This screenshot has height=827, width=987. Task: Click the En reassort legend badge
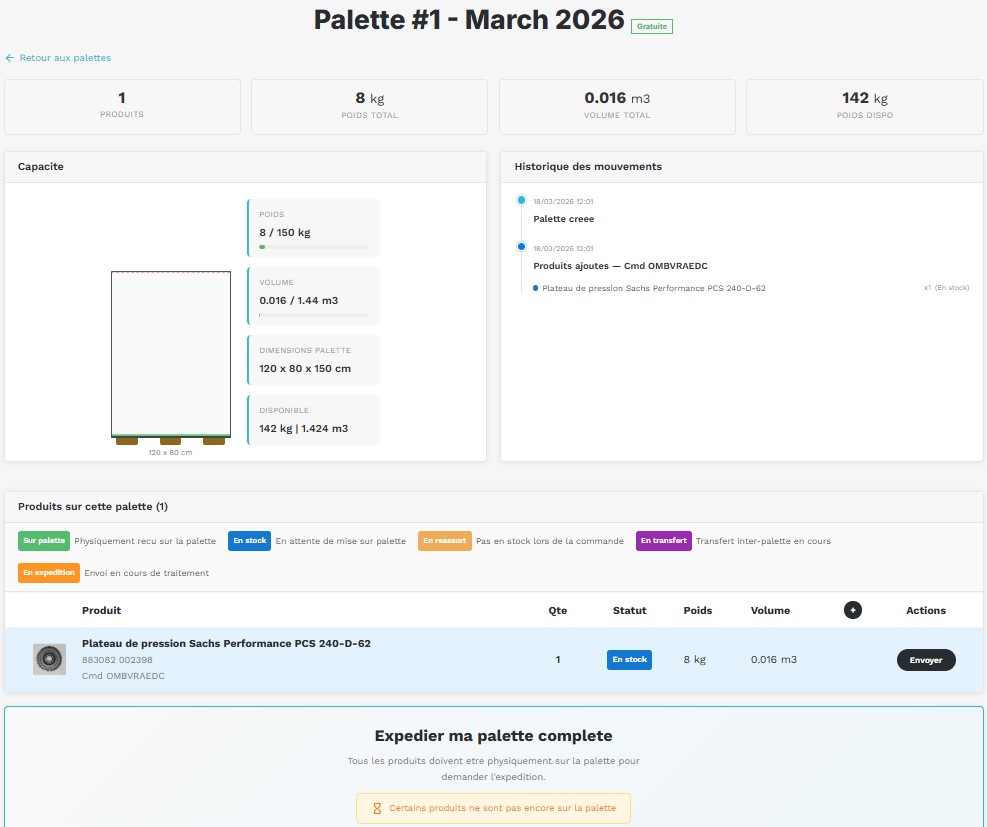(x=444, y=541)
